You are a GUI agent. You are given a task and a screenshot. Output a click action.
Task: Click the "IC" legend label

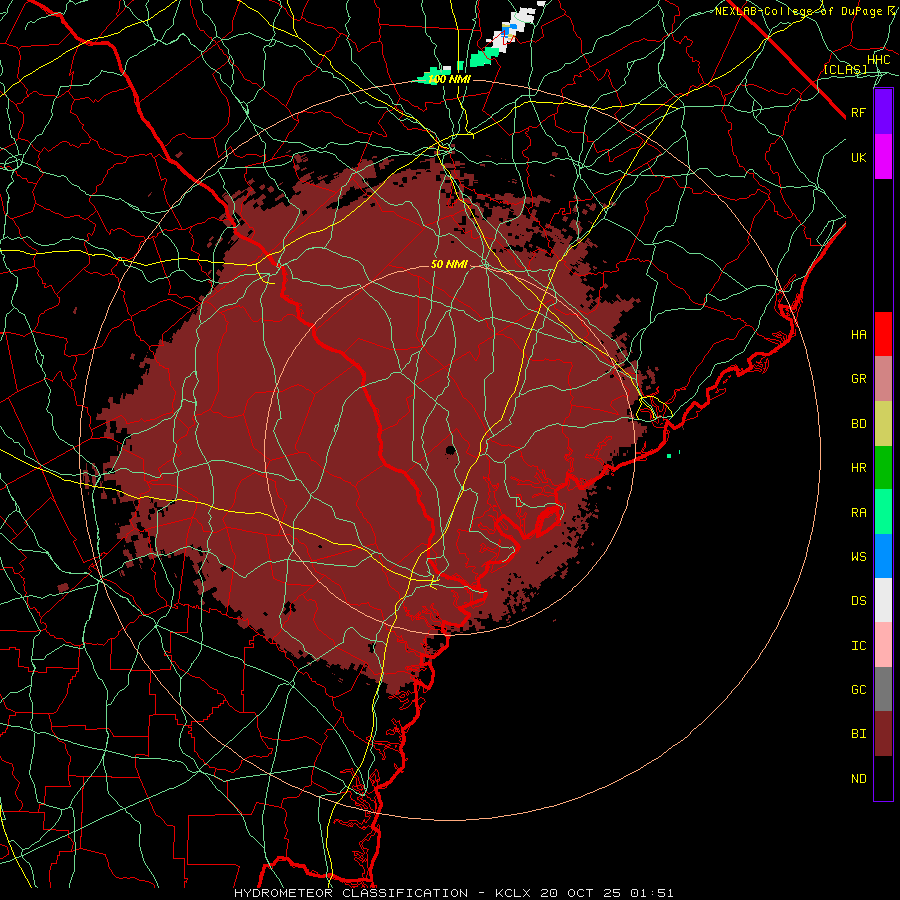[859, 645]
